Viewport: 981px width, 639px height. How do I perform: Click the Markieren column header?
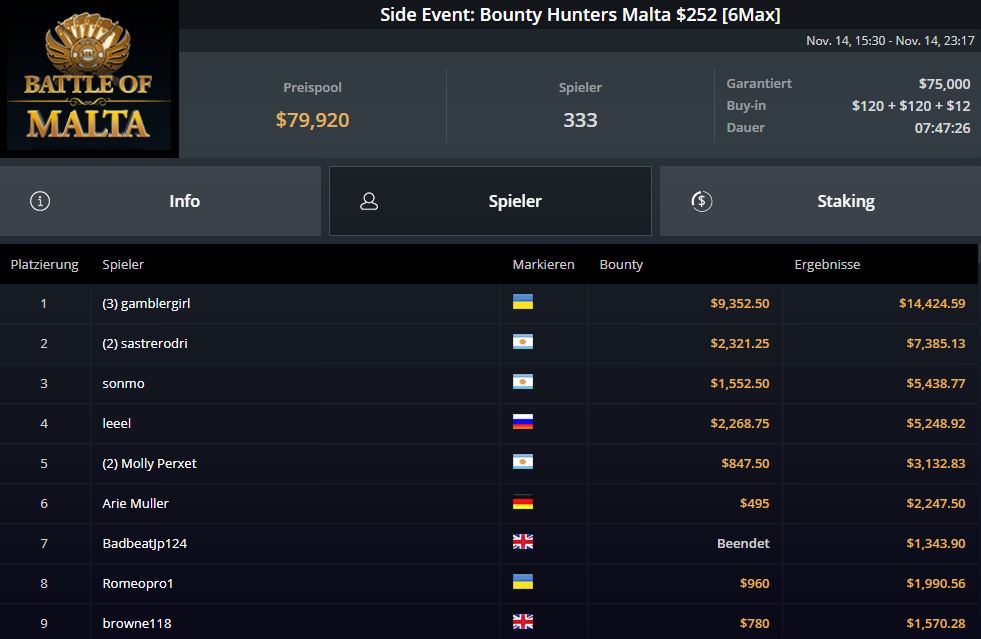point(543,265)
